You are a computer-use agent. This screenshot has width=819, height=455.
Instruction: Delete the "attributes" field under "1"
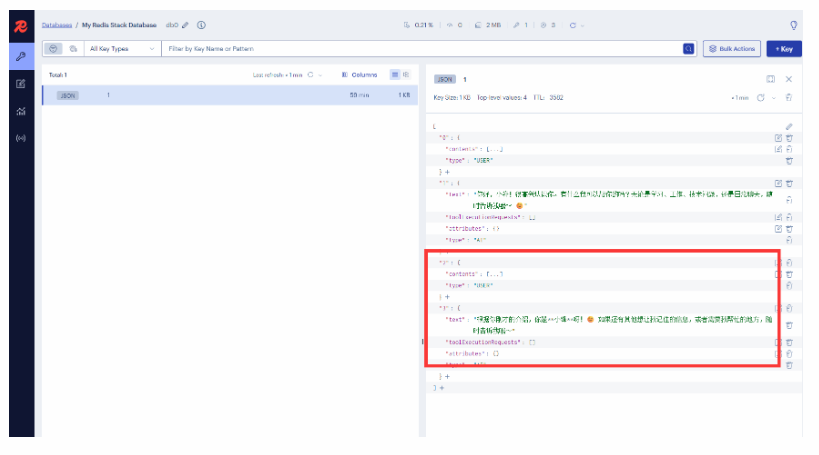tap(789, 229)
